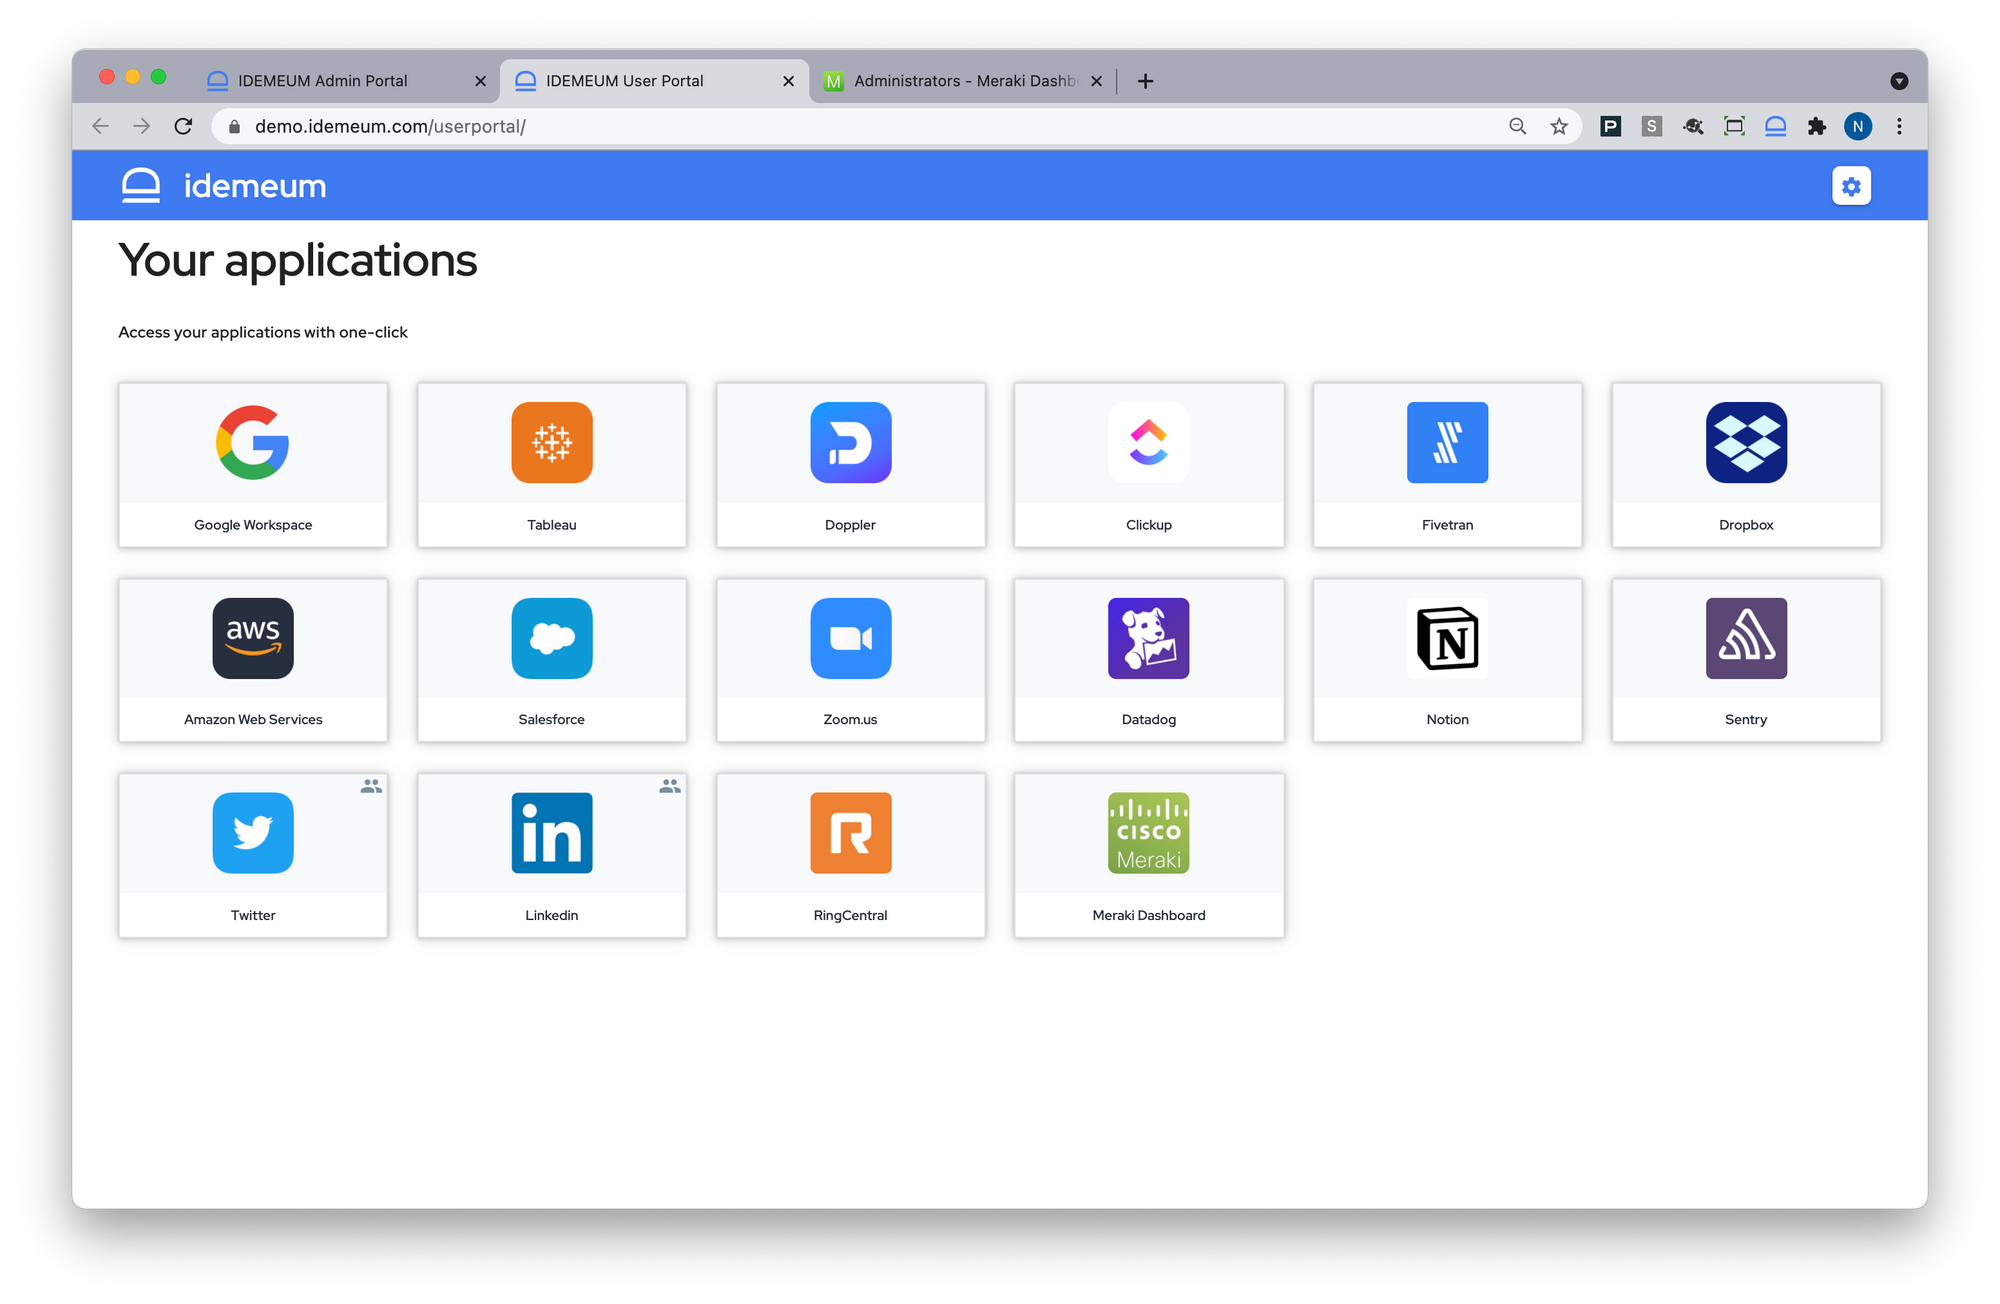The image size is (2000, 1304).
Task: Open the RingCentral app icon
Action: pyautogui.click(x=850, y=833)
